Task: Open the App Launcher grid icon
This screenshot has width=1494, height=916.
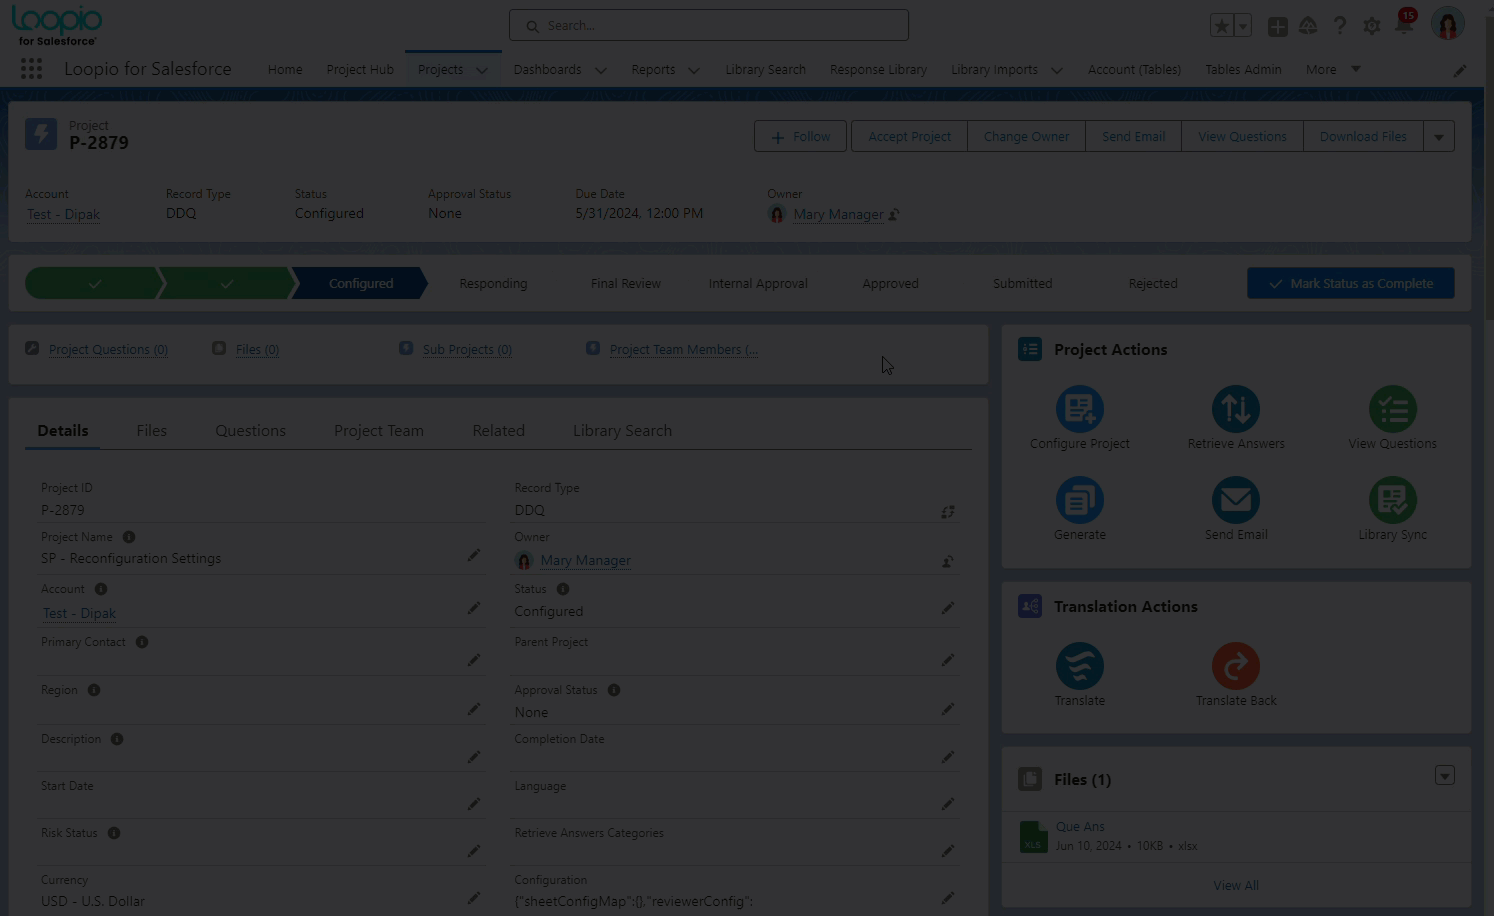Action: (x=31, y=68)
